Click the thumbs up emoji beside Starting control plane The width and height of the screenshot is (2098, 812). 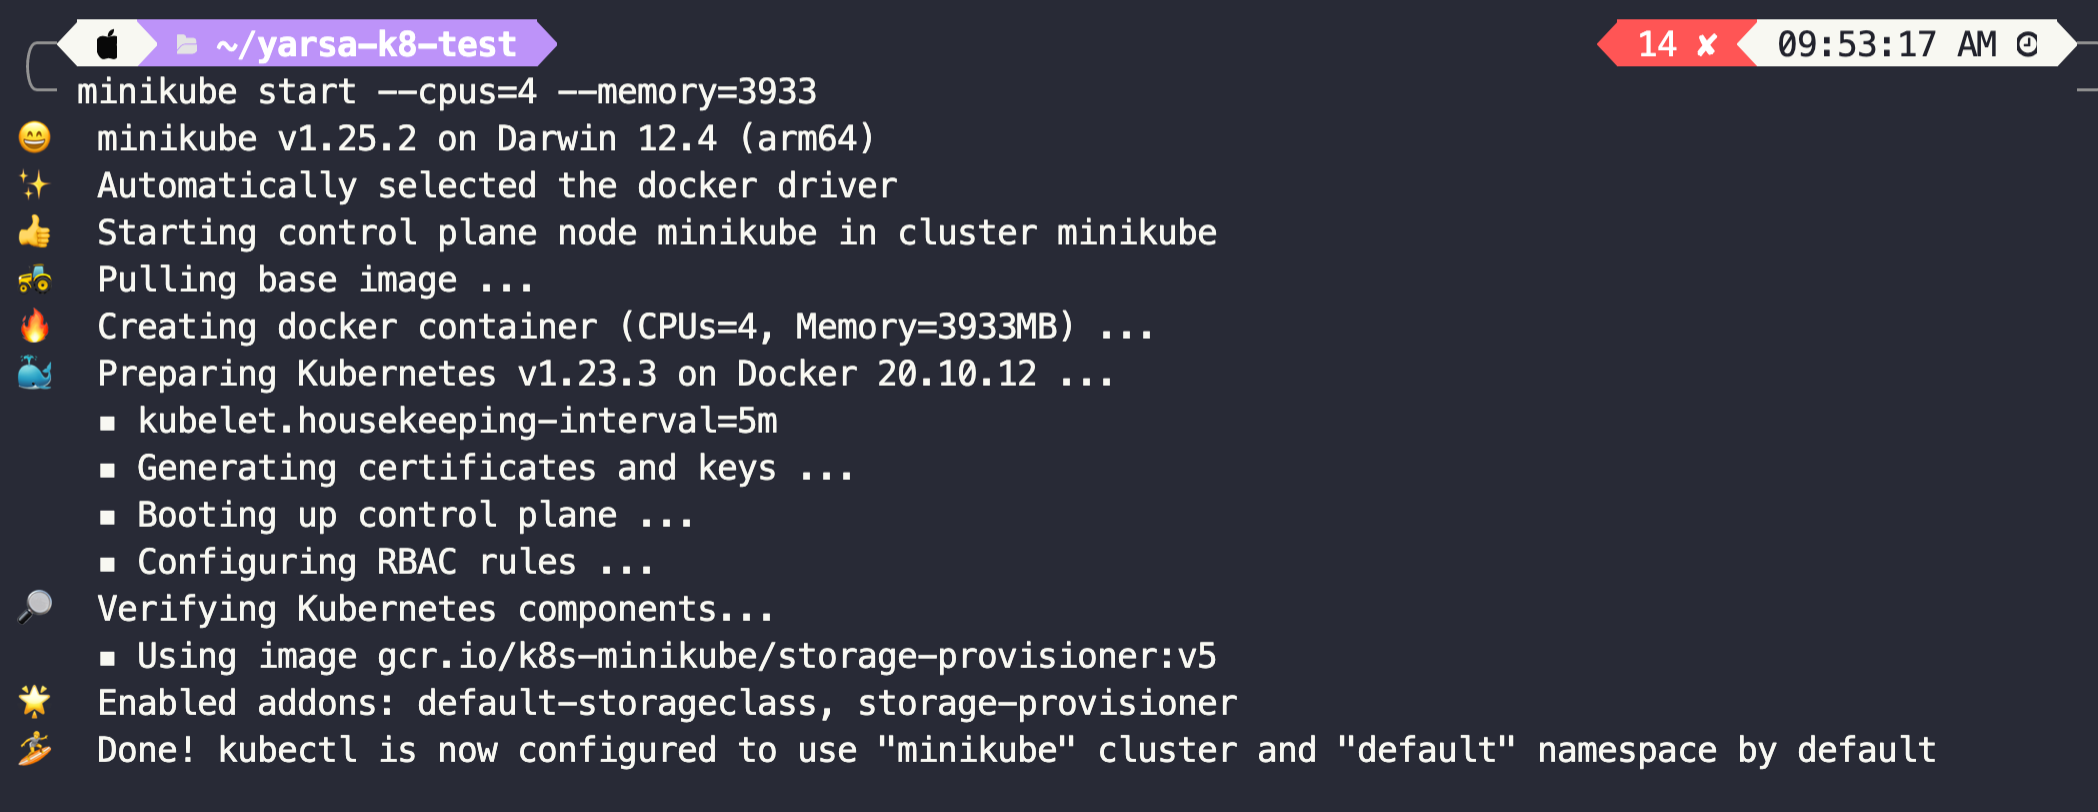click(34, 232)
